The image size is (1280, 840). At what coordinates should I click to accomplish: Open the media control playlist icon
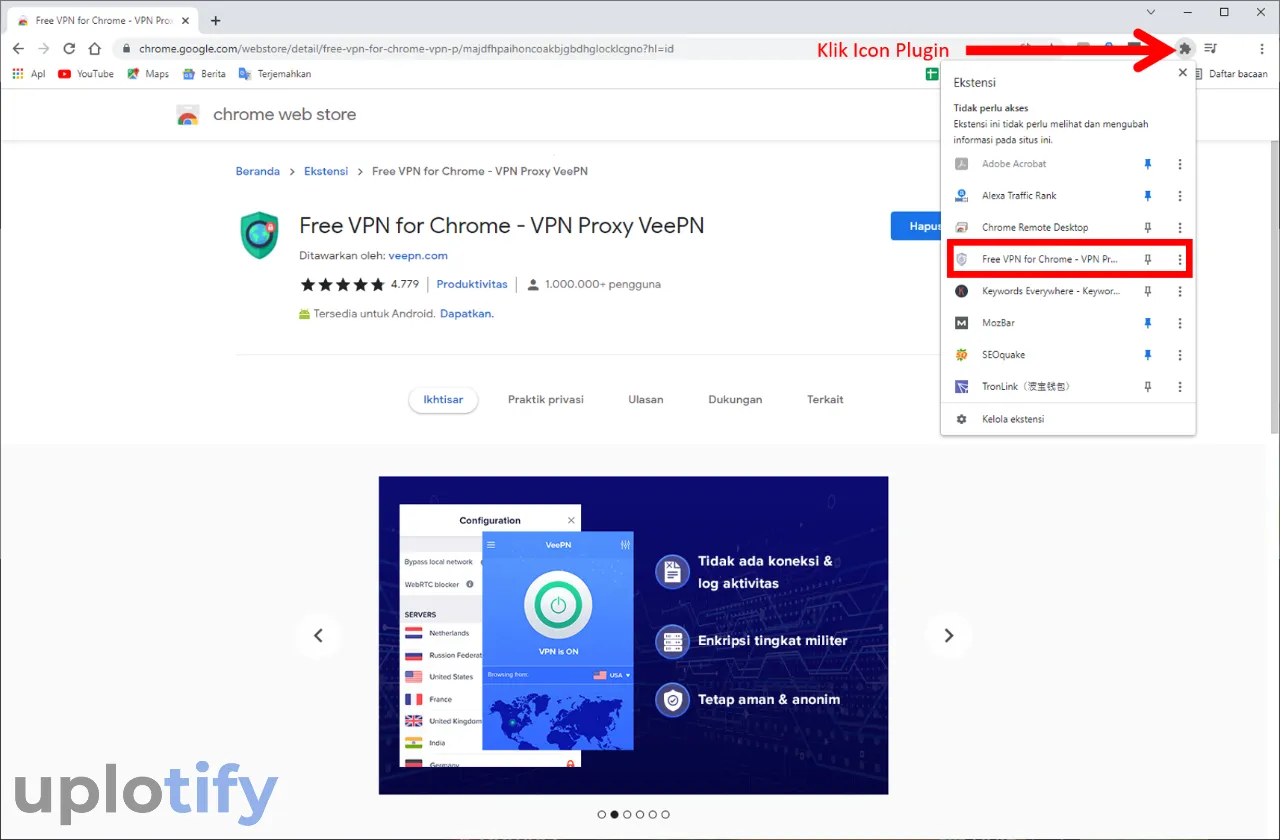tap(1211, 48)
